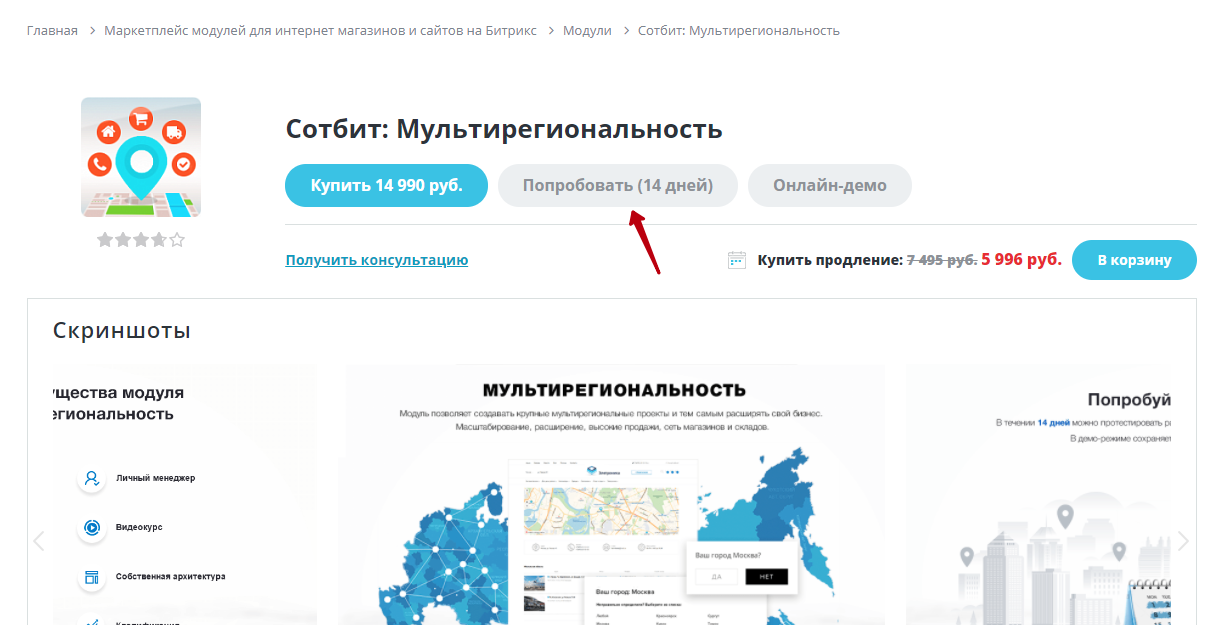Click the НЕТ button in the city popup
This screenshot has width=1224, height=625.
click(767, 577)
